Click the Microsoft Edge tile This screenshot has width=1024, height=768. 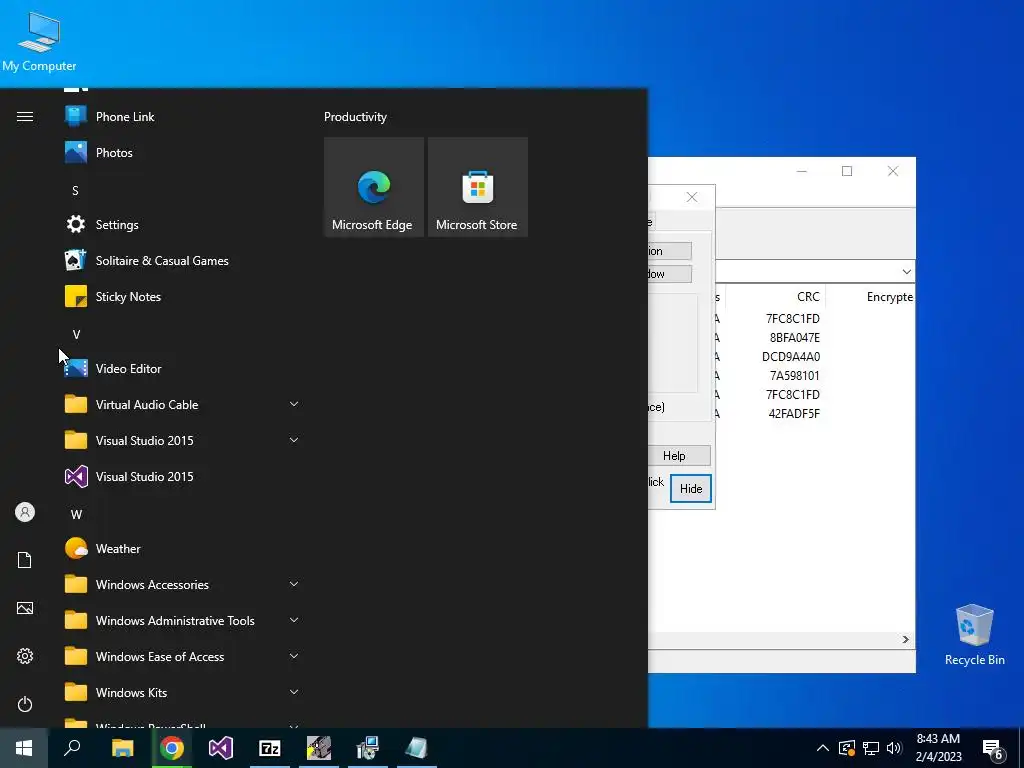(x=374, y=187)
